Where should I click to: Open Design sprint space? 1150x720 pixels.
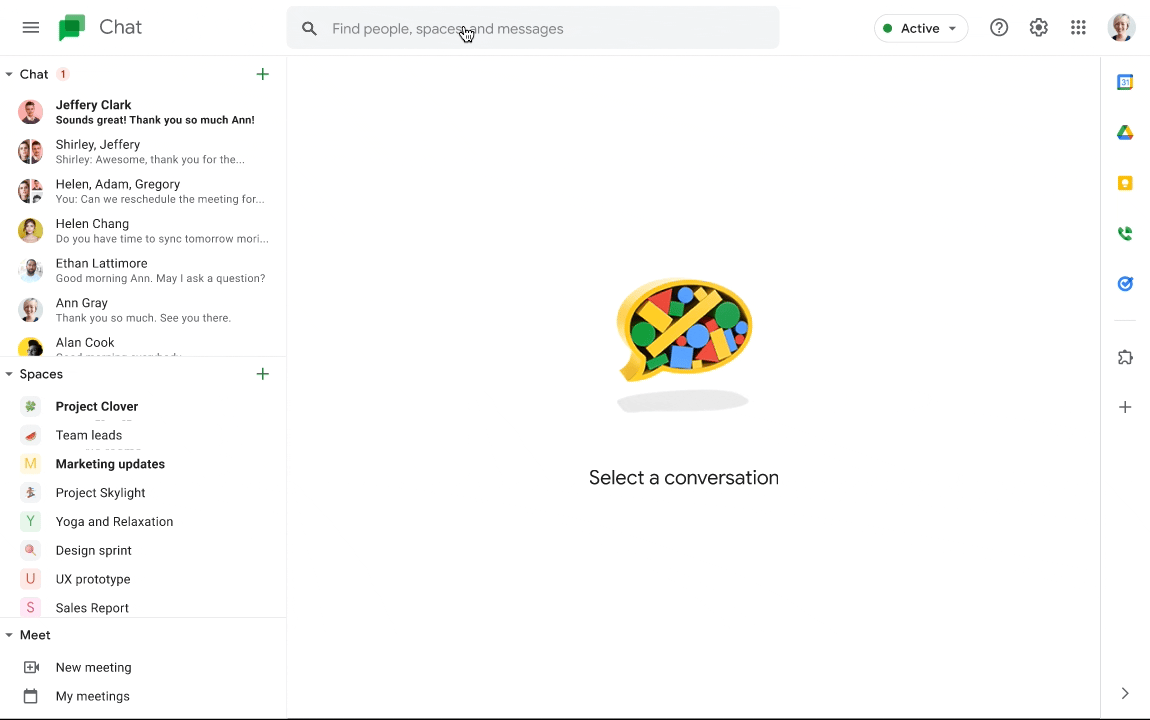coord(143,551)
